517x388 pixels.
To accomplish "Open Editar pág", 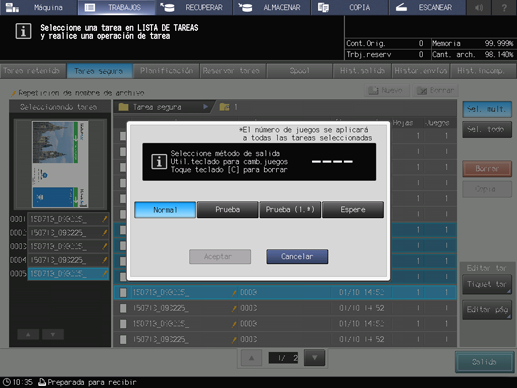I will [487, 310].
